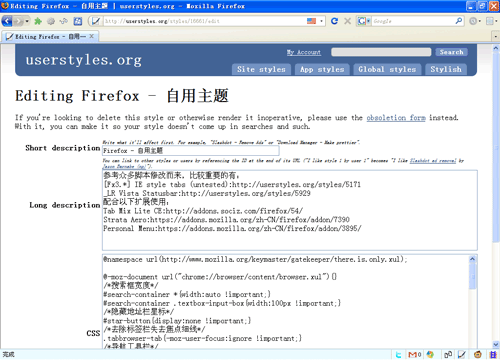Image resolution: width=500 pixels, height=360 pixels.
Task: Click the page vertical scrollbar thumb
Action: click(x=496, y=147)
